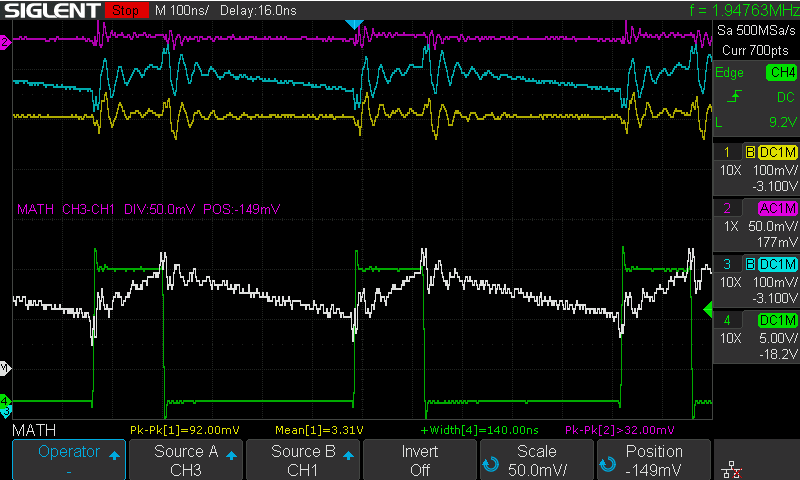Toggle channel 1 bandwidth limit B badge

(750, 152)
